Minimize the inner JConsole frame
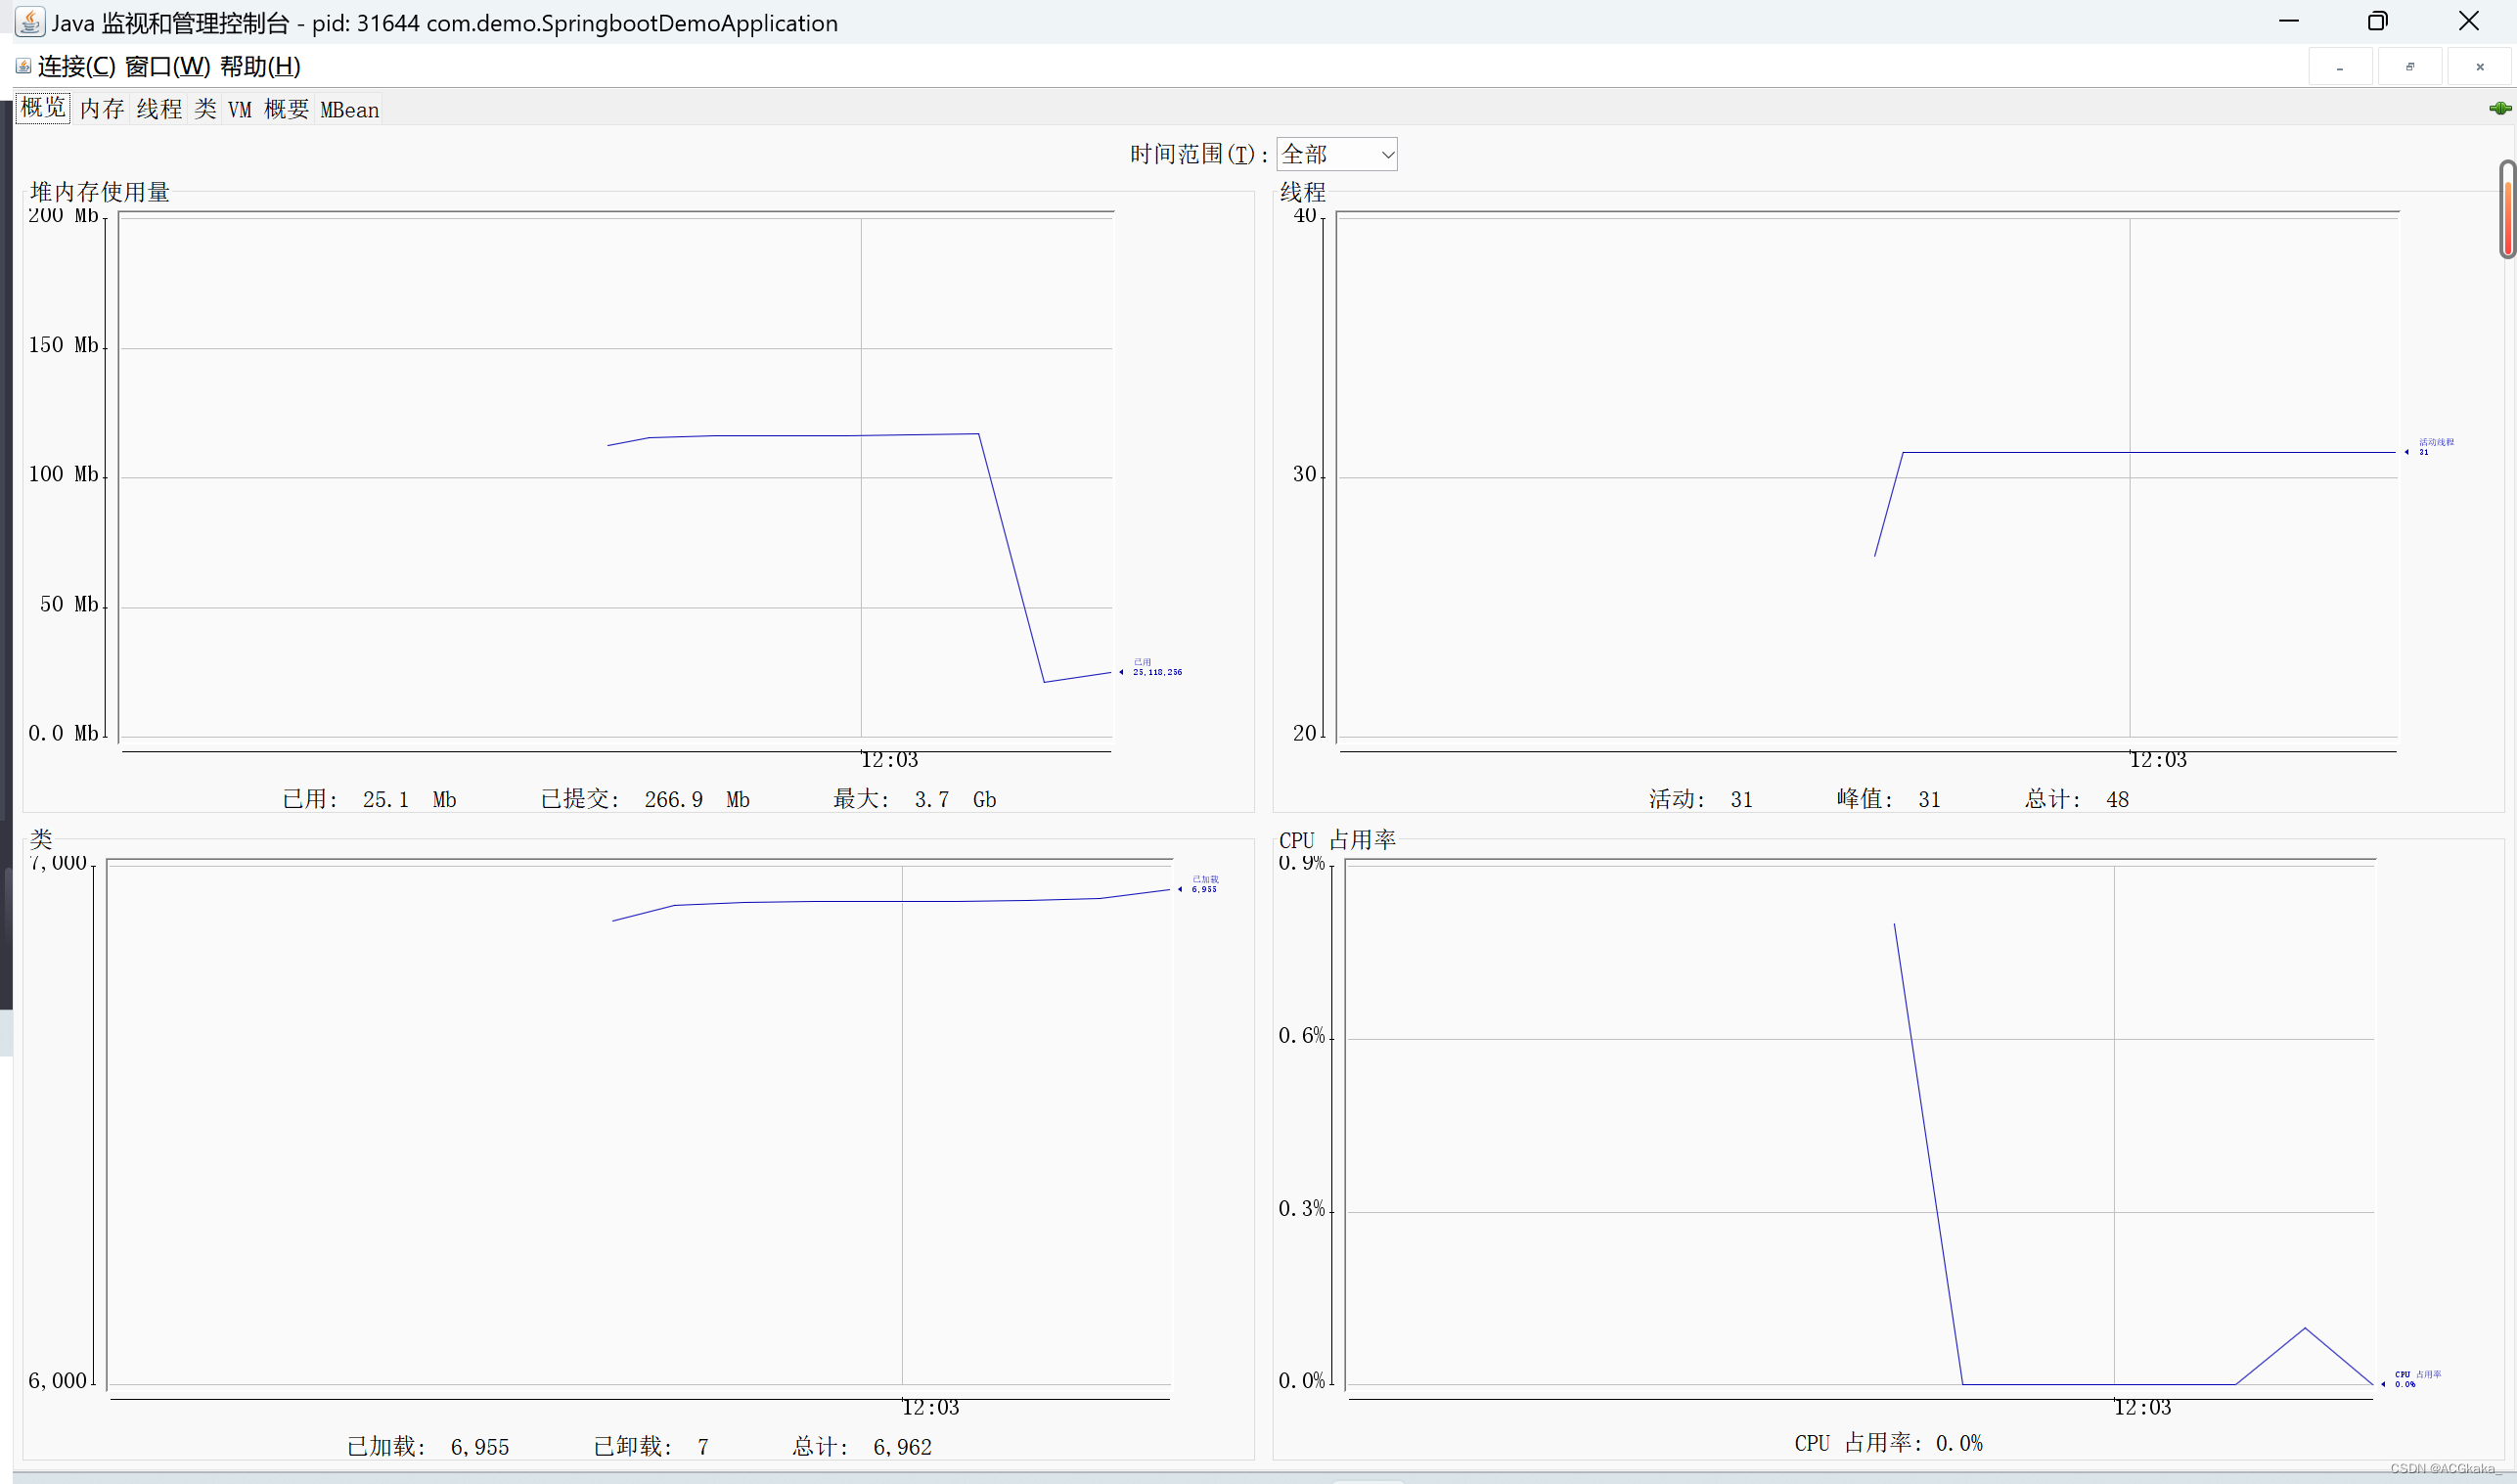This screenshot has width=2517, height=1484. 2340,67
